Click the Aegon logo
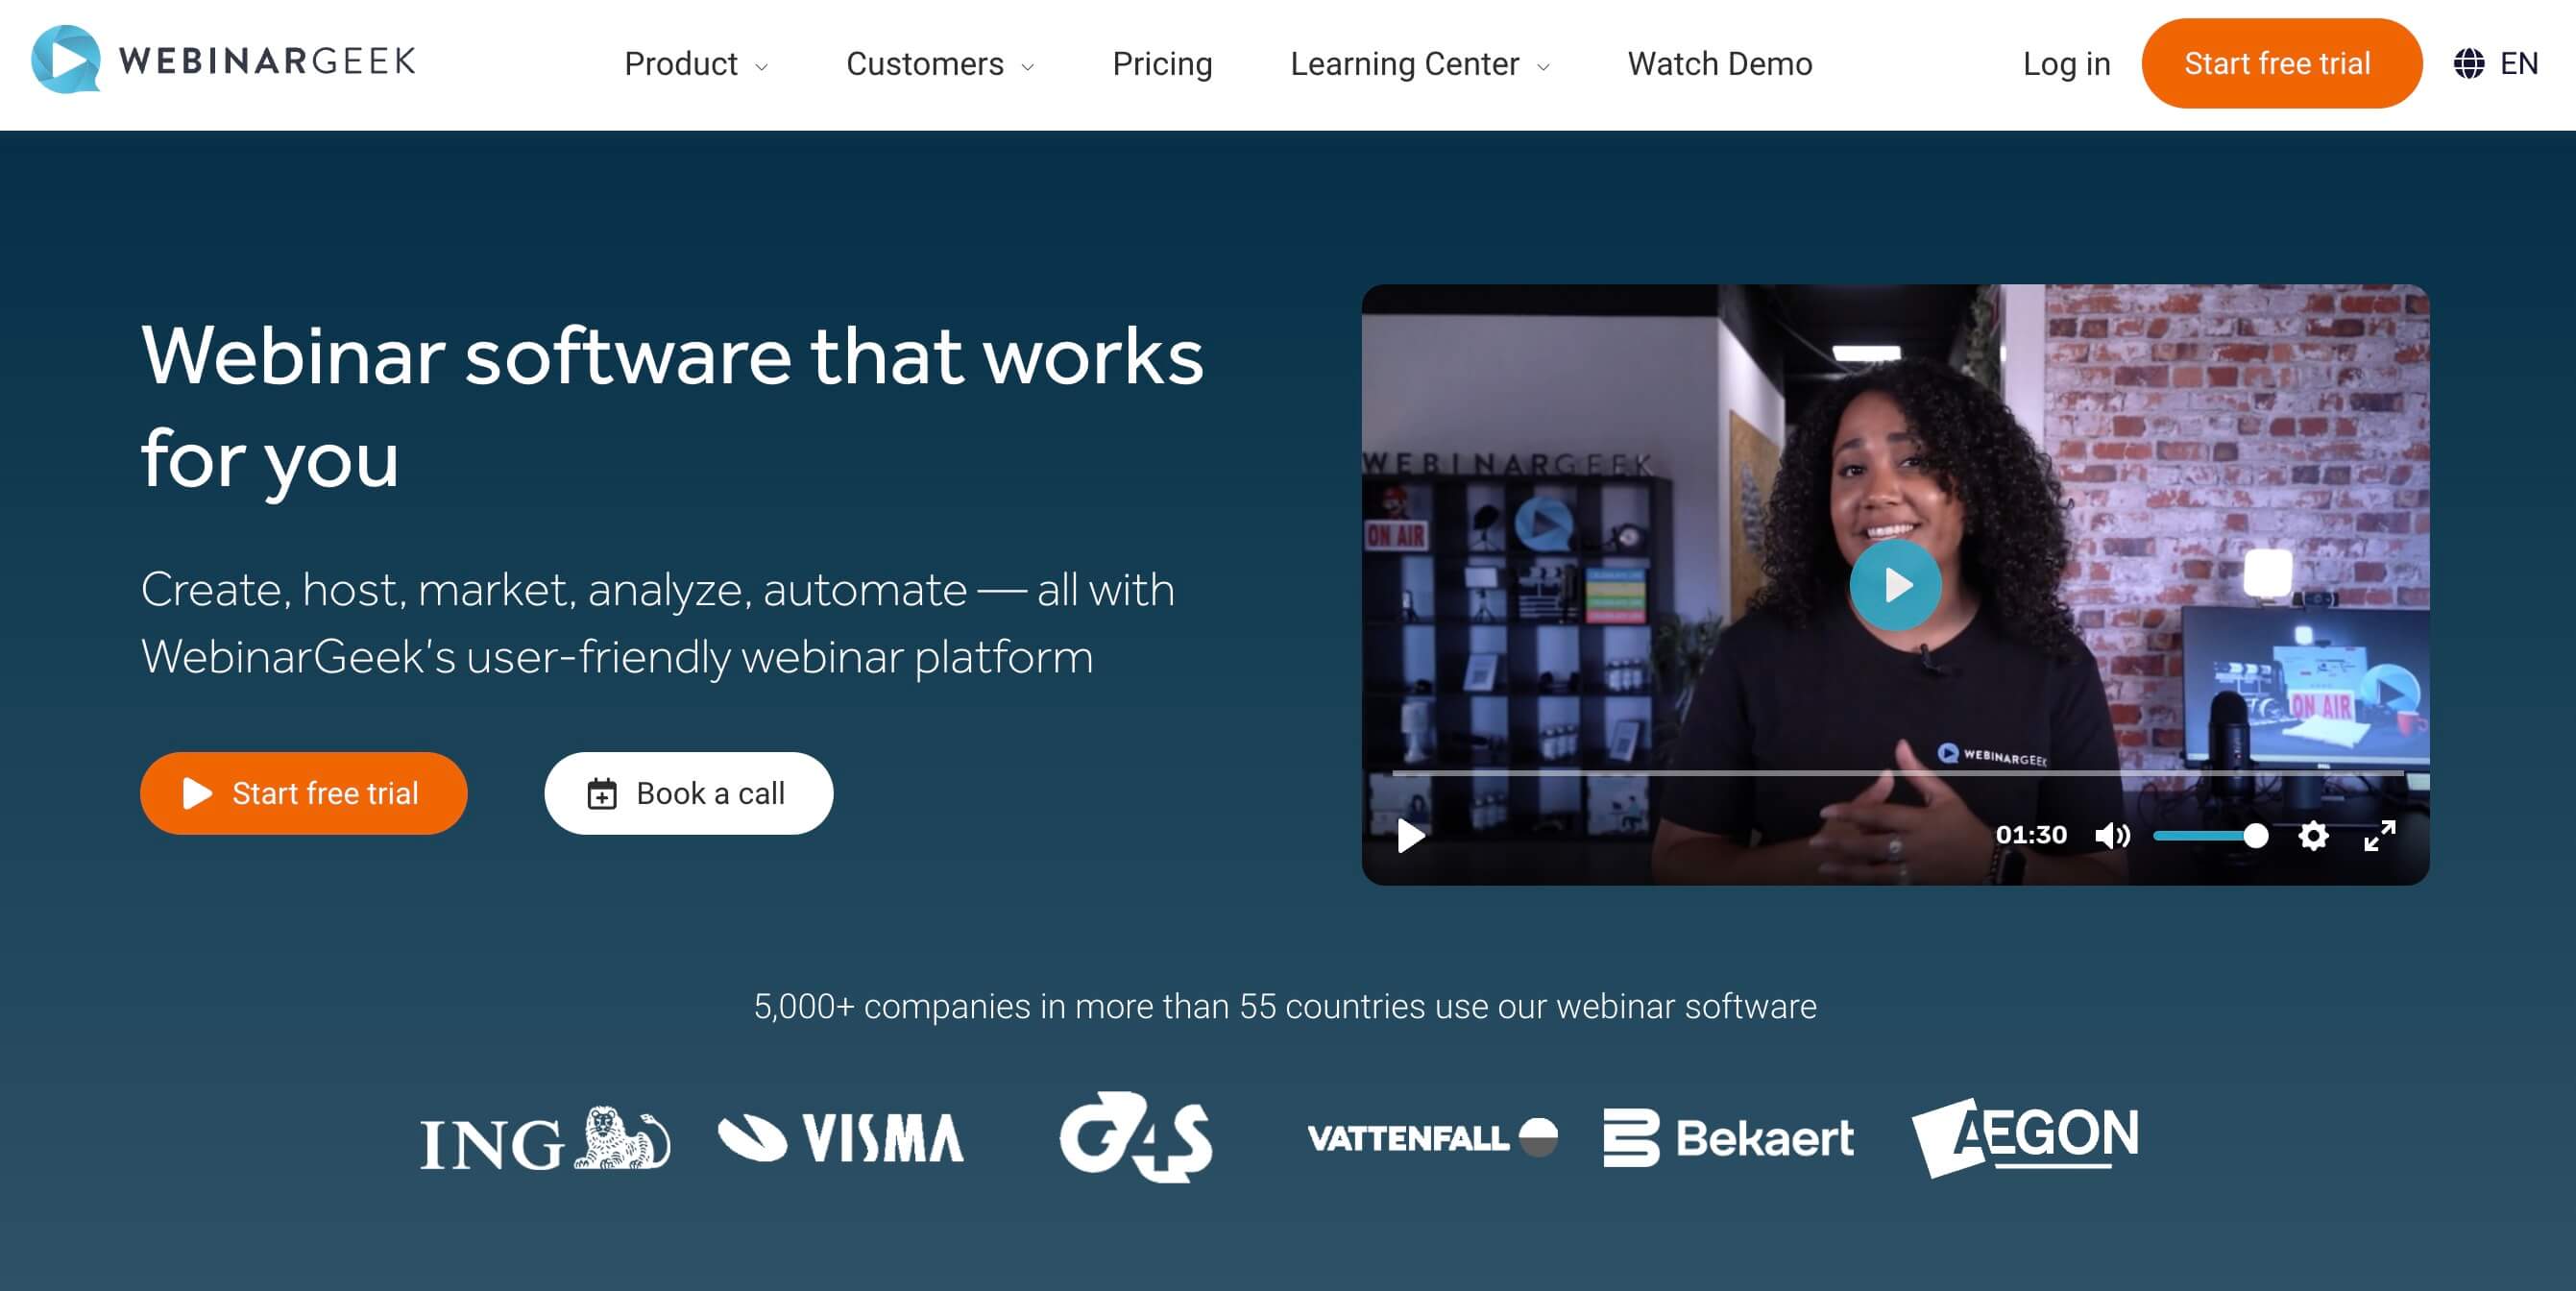The image size is (2576, 1291). tap(2025, 1137)
